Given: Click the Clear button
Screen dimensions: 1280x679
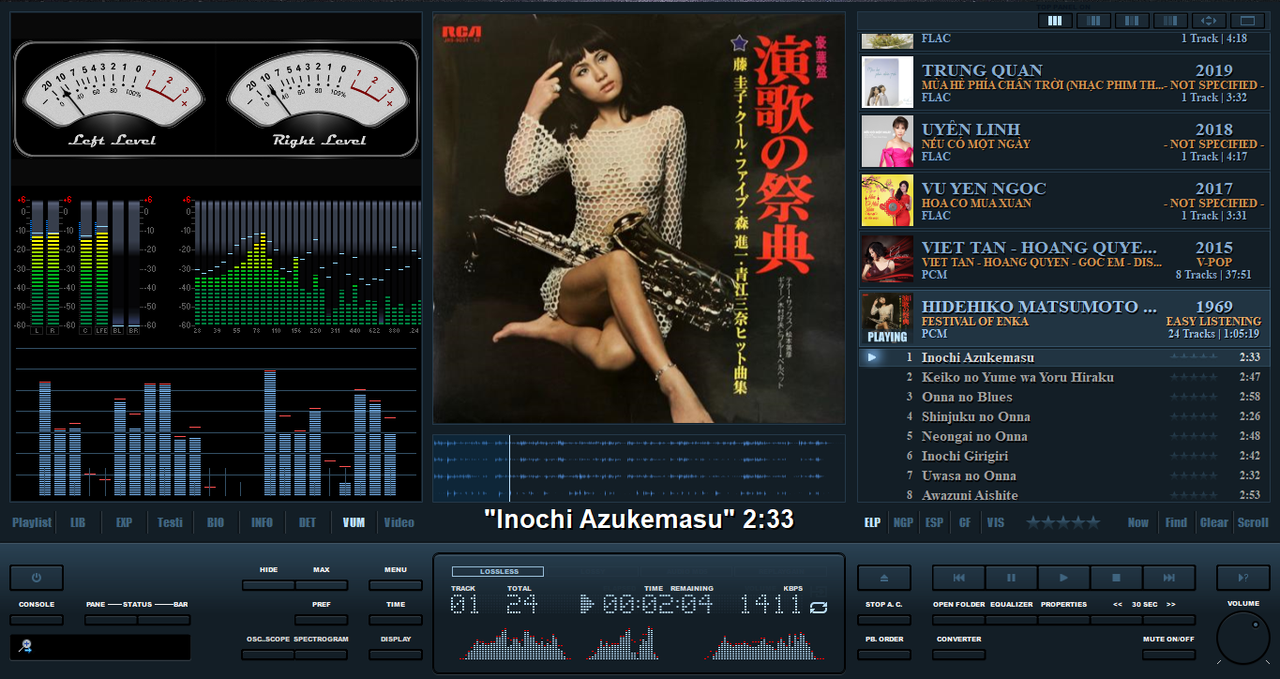Looking at the screenshot, I should (x=1214, y=522).
